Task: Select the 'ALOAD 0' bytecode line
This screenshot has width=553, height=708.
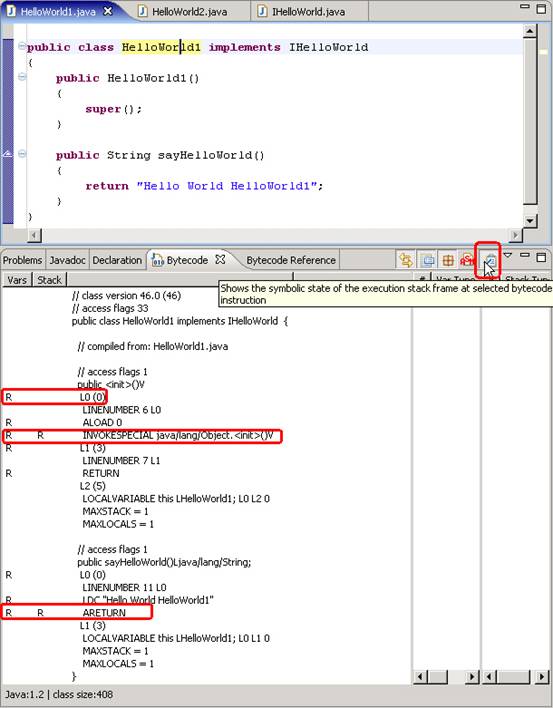Action: click(x=102, y=423)
